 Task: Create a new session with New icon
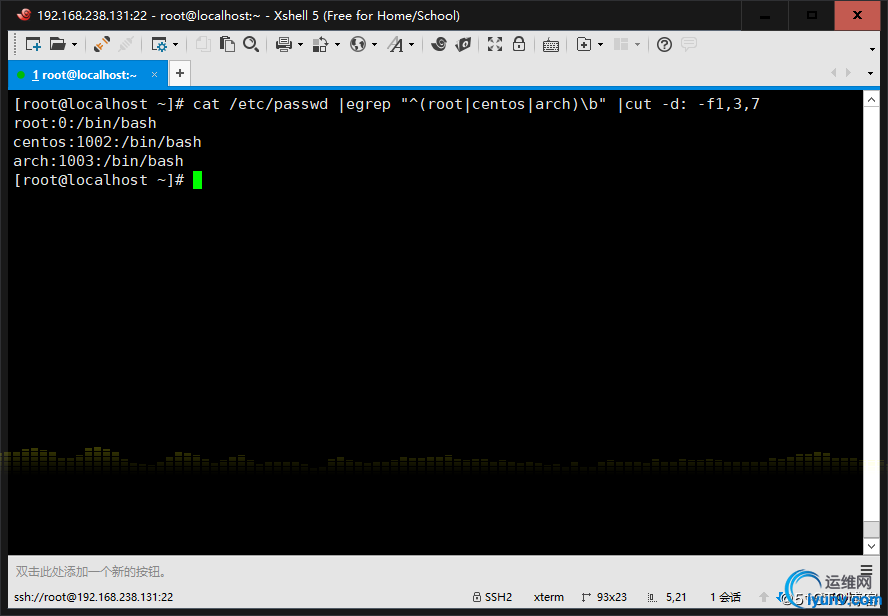click(33, 44)
